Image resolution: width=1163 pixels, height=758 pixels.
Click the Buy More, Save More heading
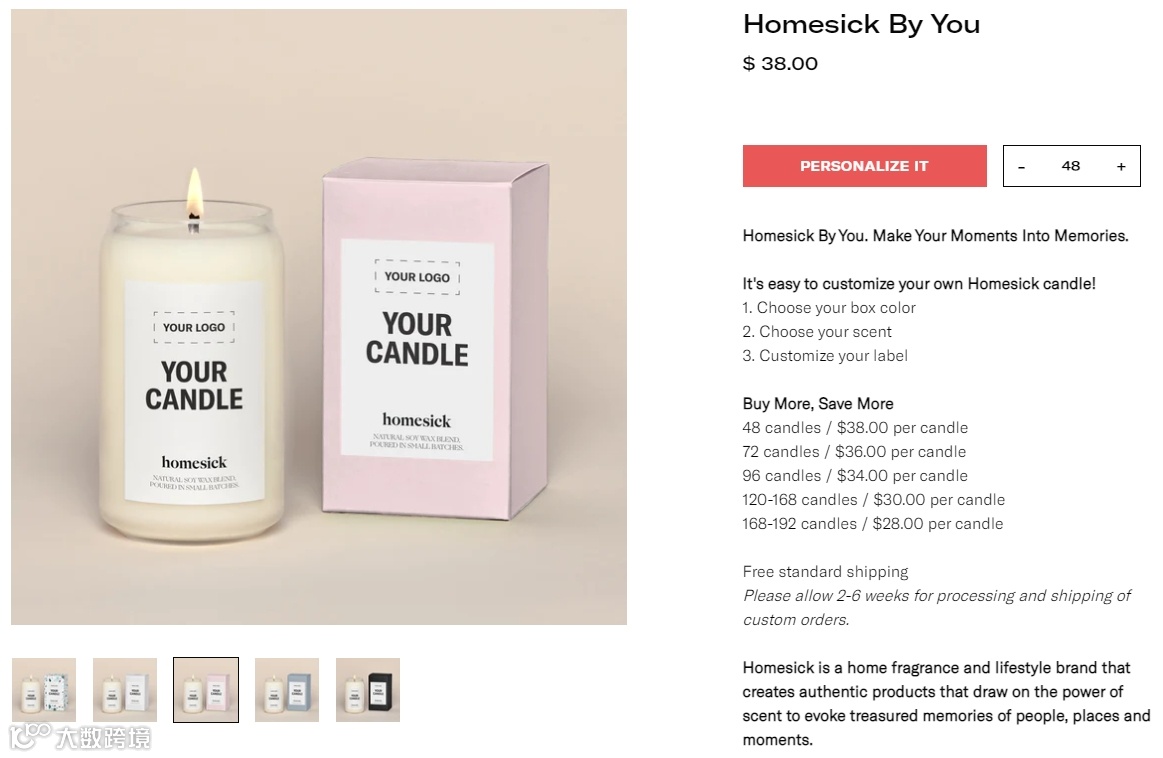click(x=818, y=403)
